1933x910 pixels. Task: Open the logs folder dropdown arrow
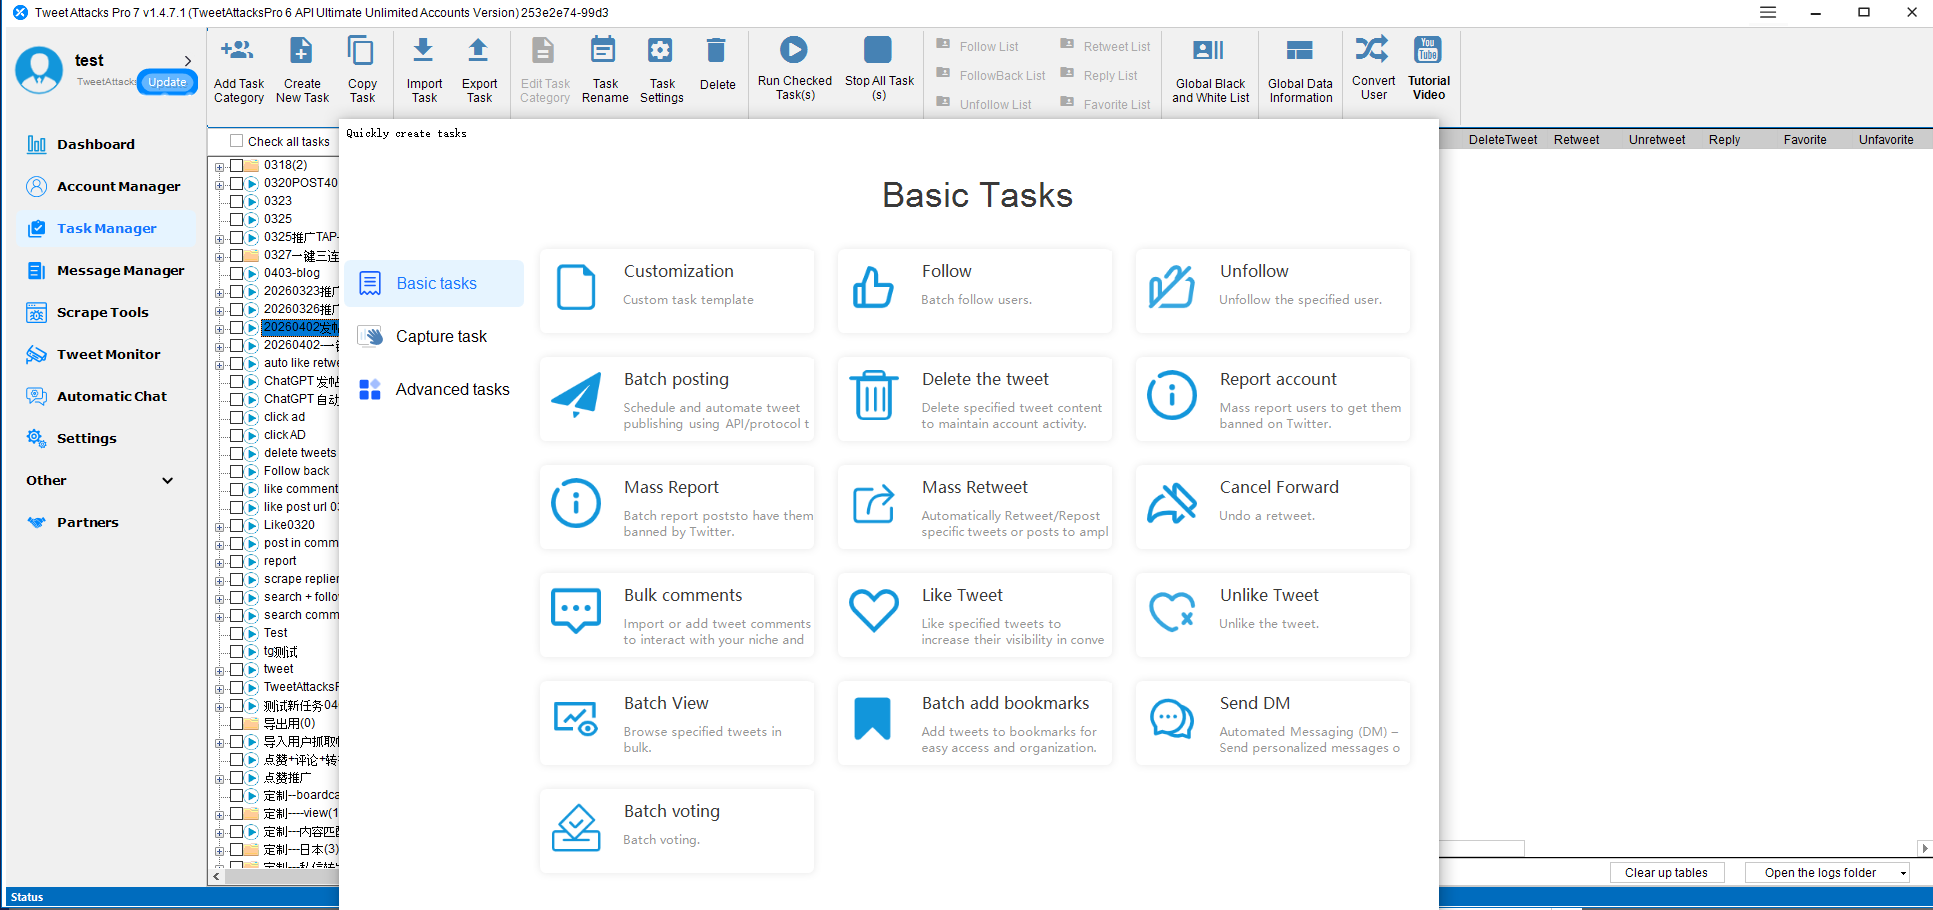click(1903, 873)
